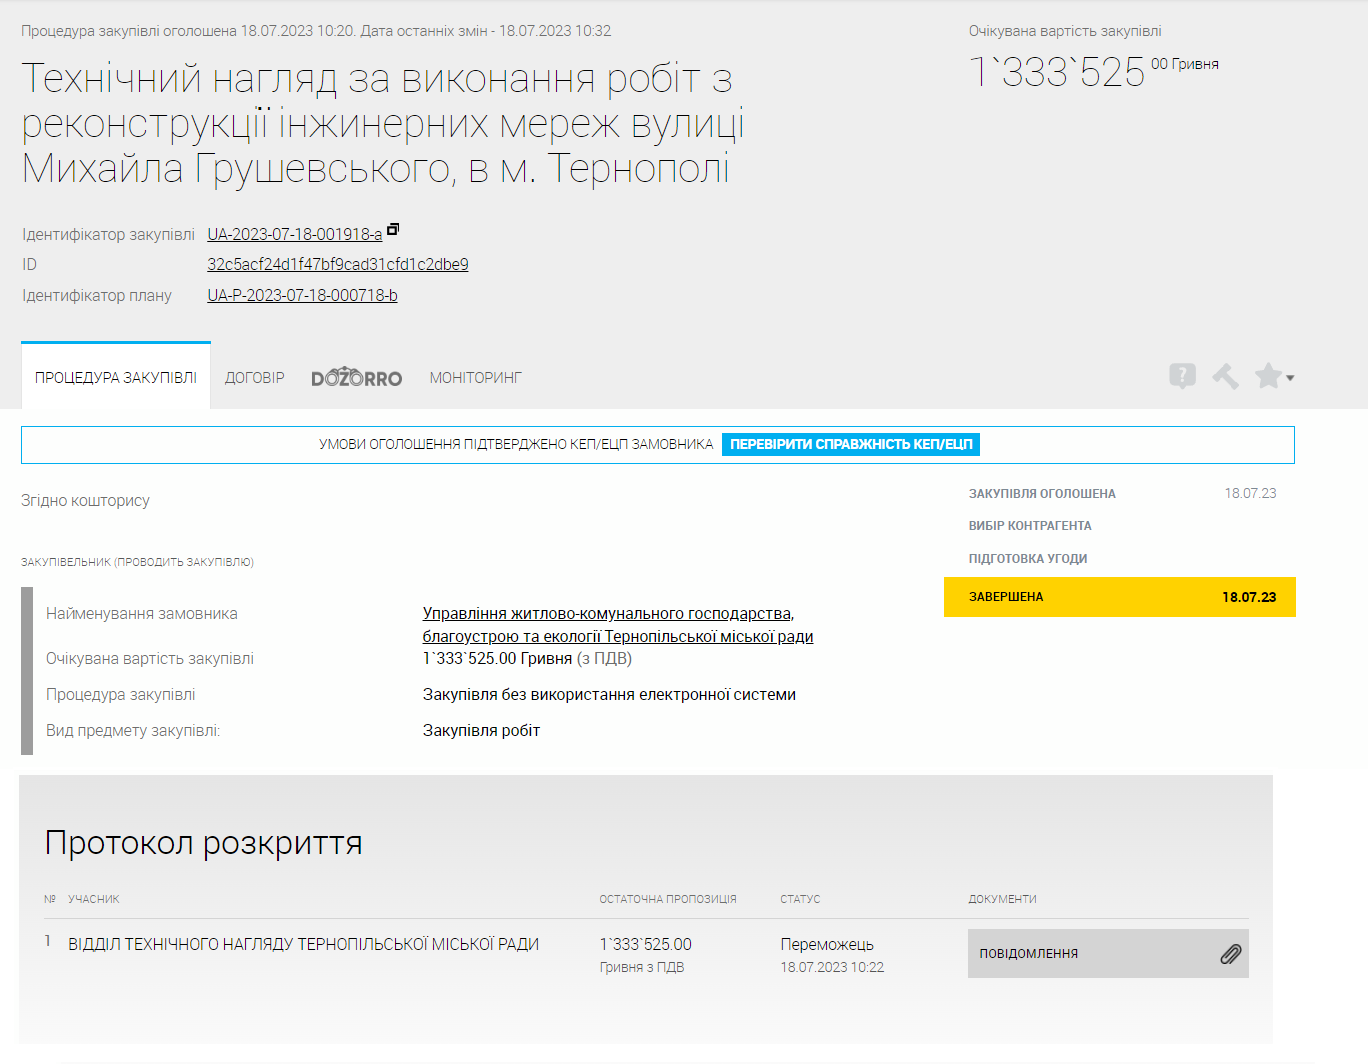The height and width of the screenshot is (1064, 1368).
Task: Click the yellow ЗАВЕРШЕНА status stage
Action: [1120, 596]
